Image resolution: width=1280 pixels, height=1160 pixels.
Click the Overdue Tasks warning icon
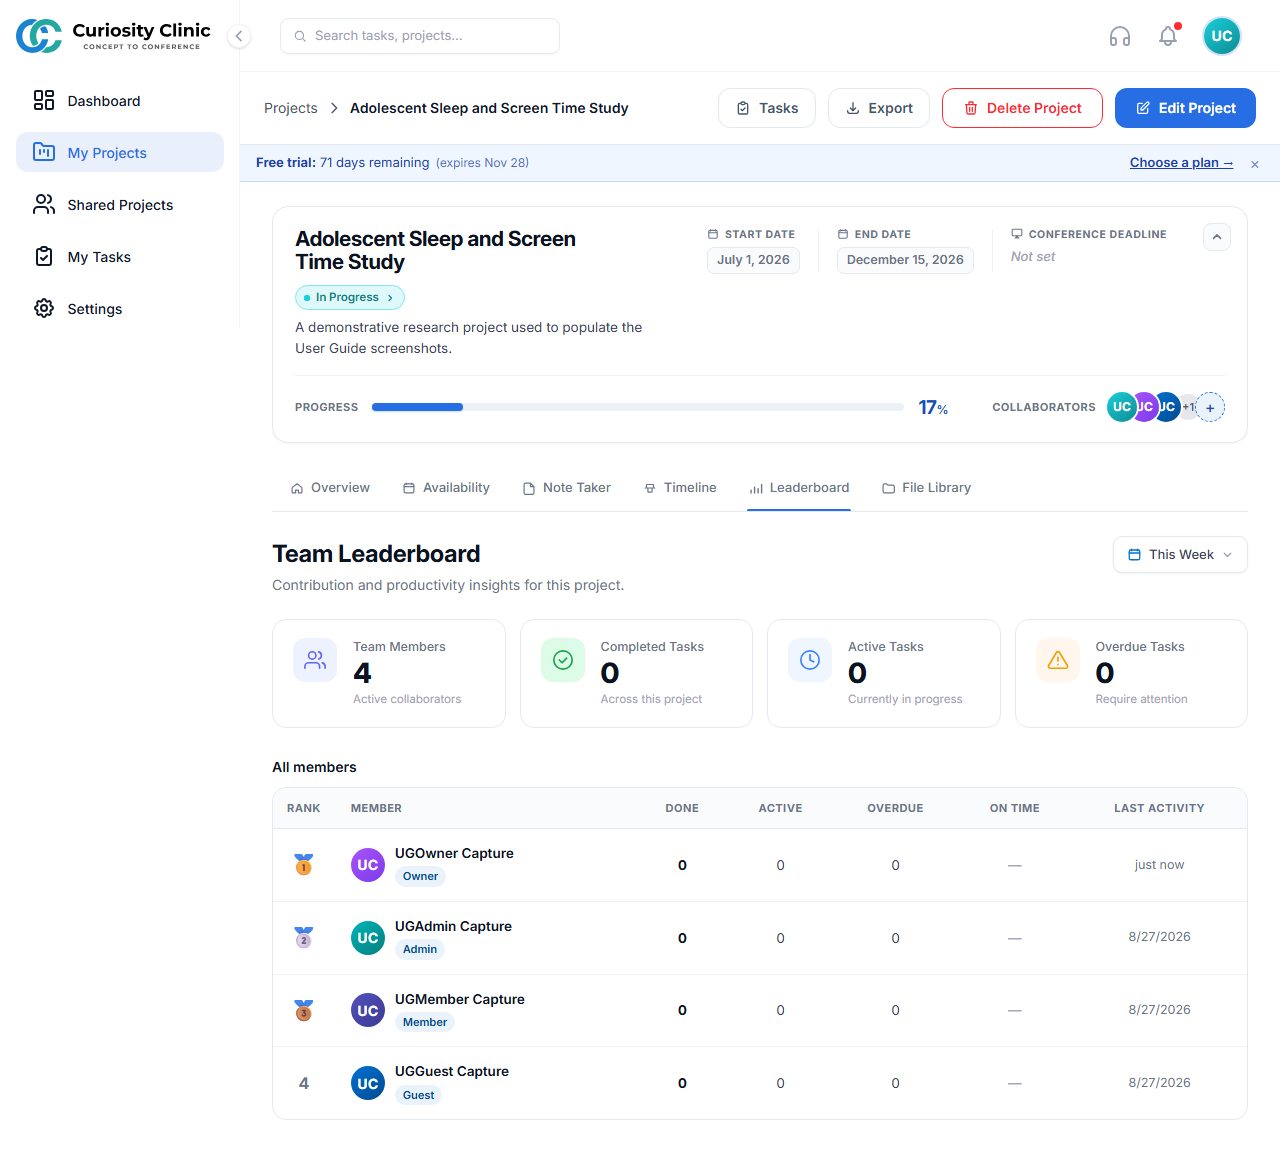click(1058, 660)
